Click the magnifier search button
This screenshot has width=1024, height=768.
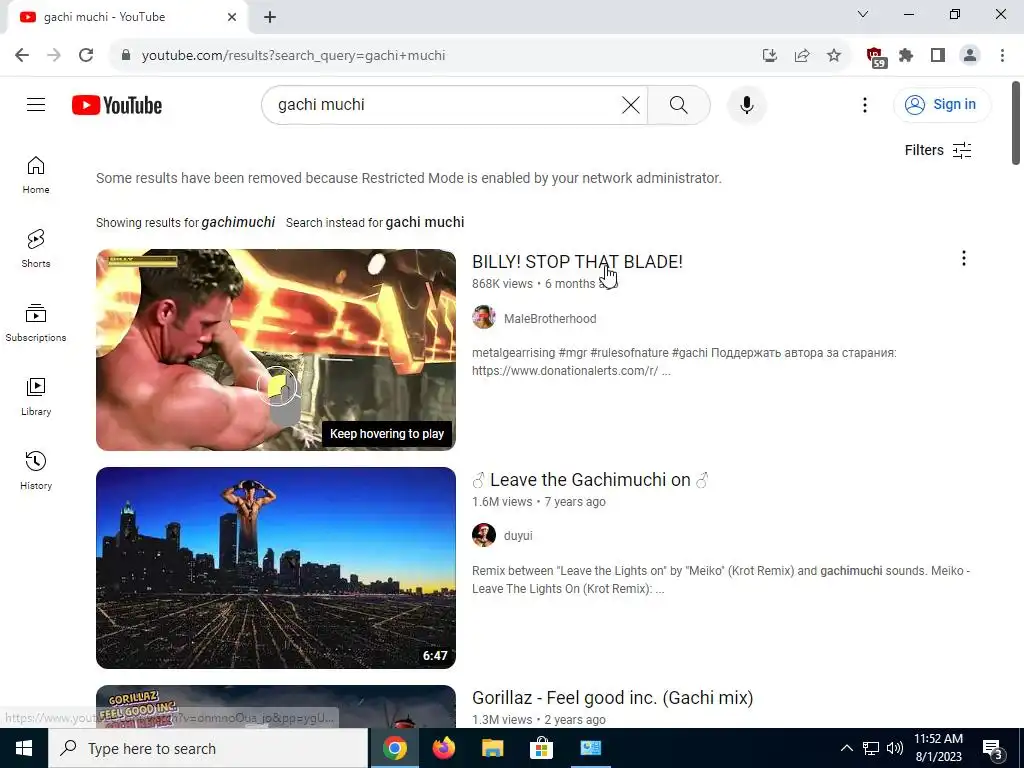679,104
